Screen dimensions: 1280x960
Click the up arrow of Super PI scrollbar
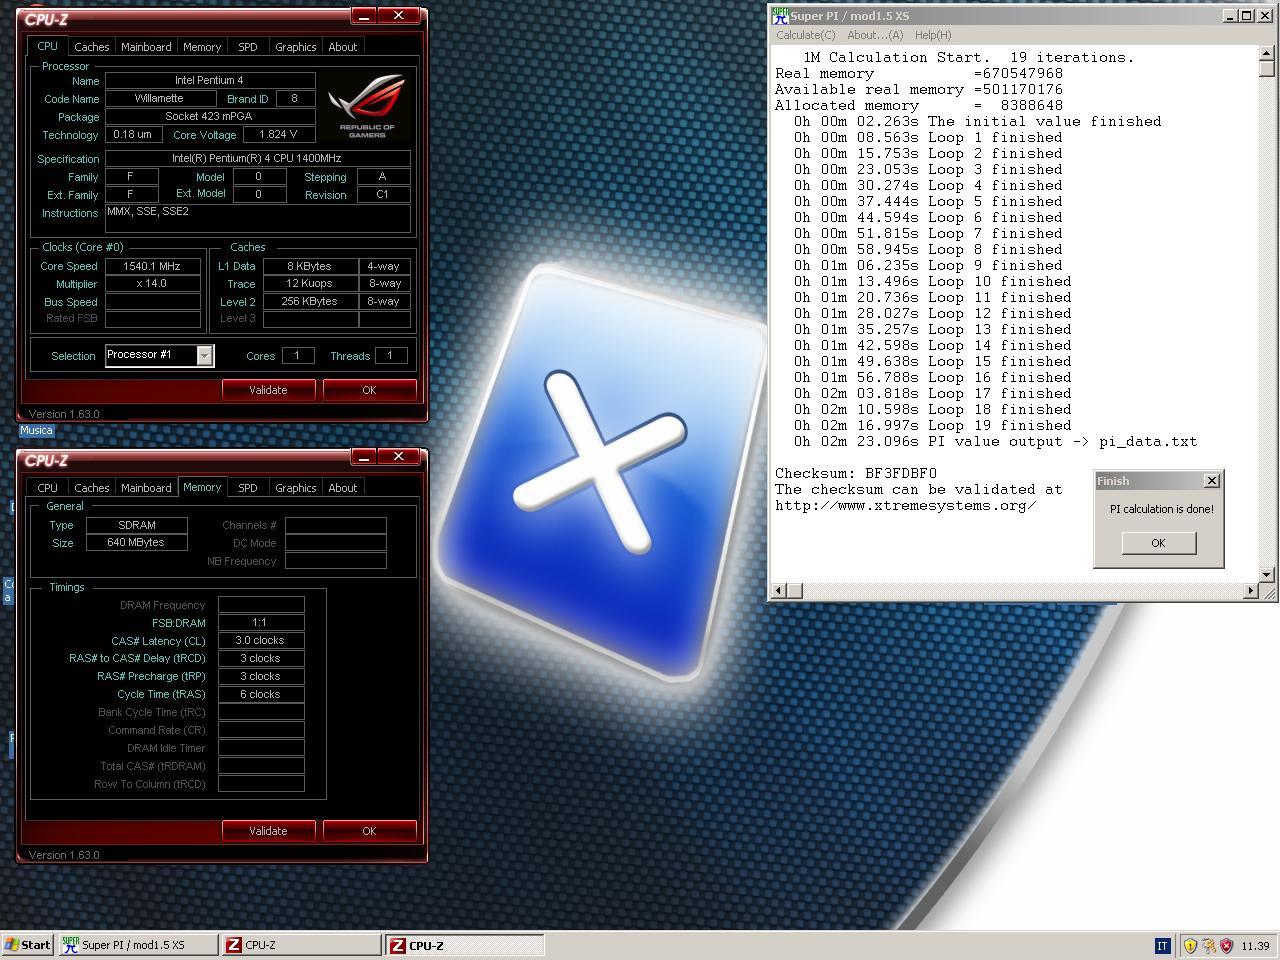1267,53
